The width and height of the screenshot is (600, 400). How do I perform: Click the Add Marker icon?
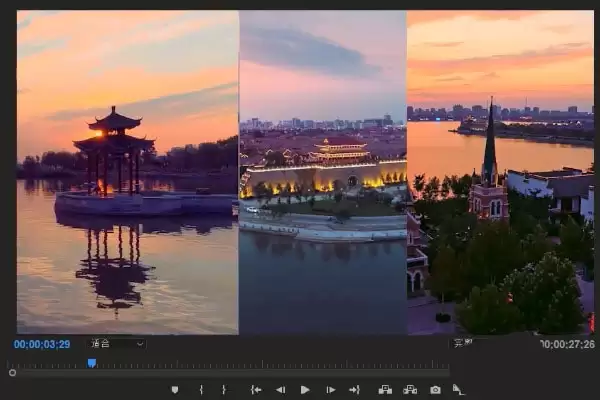pyautogui.click(x=175, y=390)
